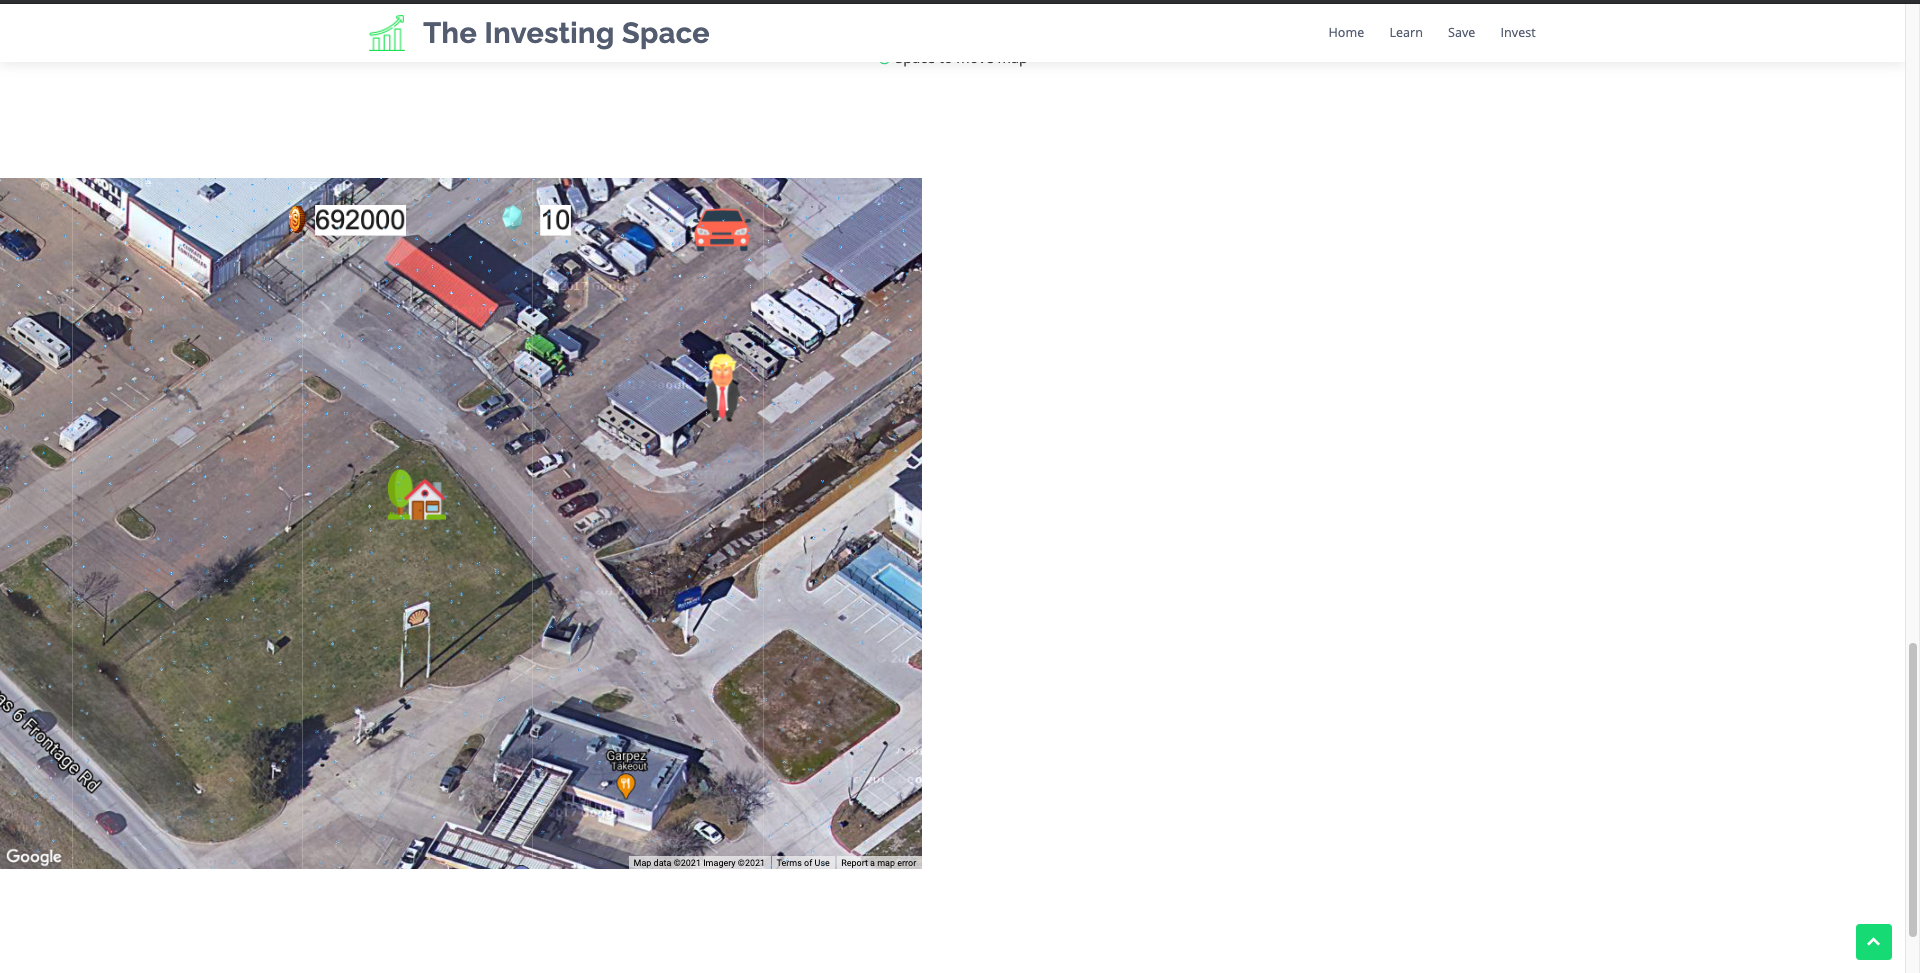Open the Invest menu item
1920x973 pixels.
pyautogui.click(x=1518, y=33)
